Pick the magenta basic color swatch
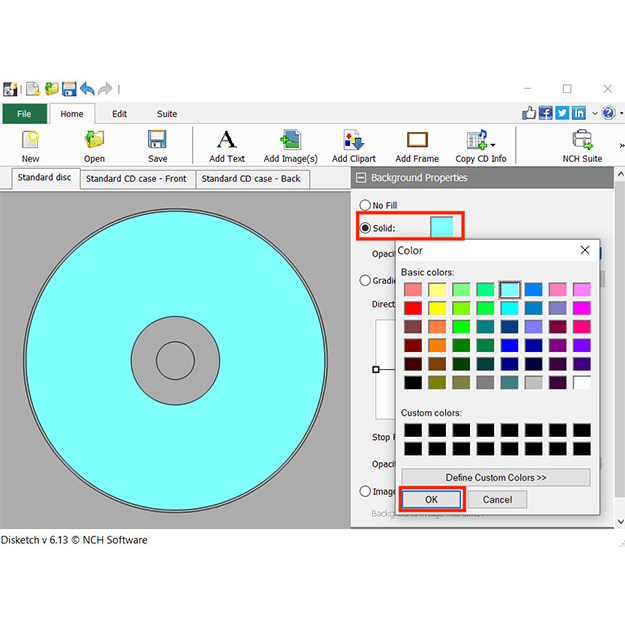The image size is (625, 625). click(x=582, y=308)
